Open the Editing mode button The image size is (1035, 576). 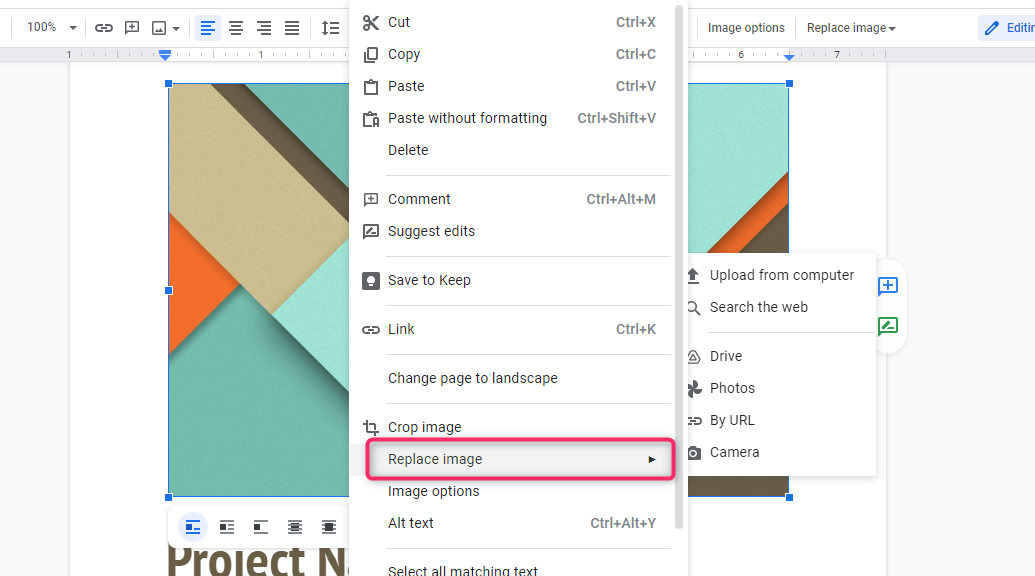[1007, 28]
